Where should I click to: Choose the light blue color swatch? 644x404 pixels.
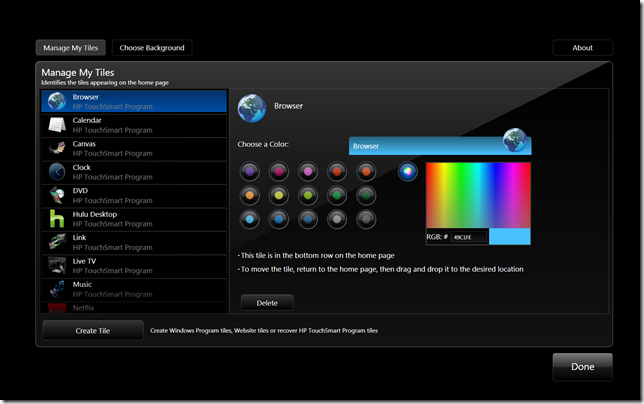coord(250,219)
